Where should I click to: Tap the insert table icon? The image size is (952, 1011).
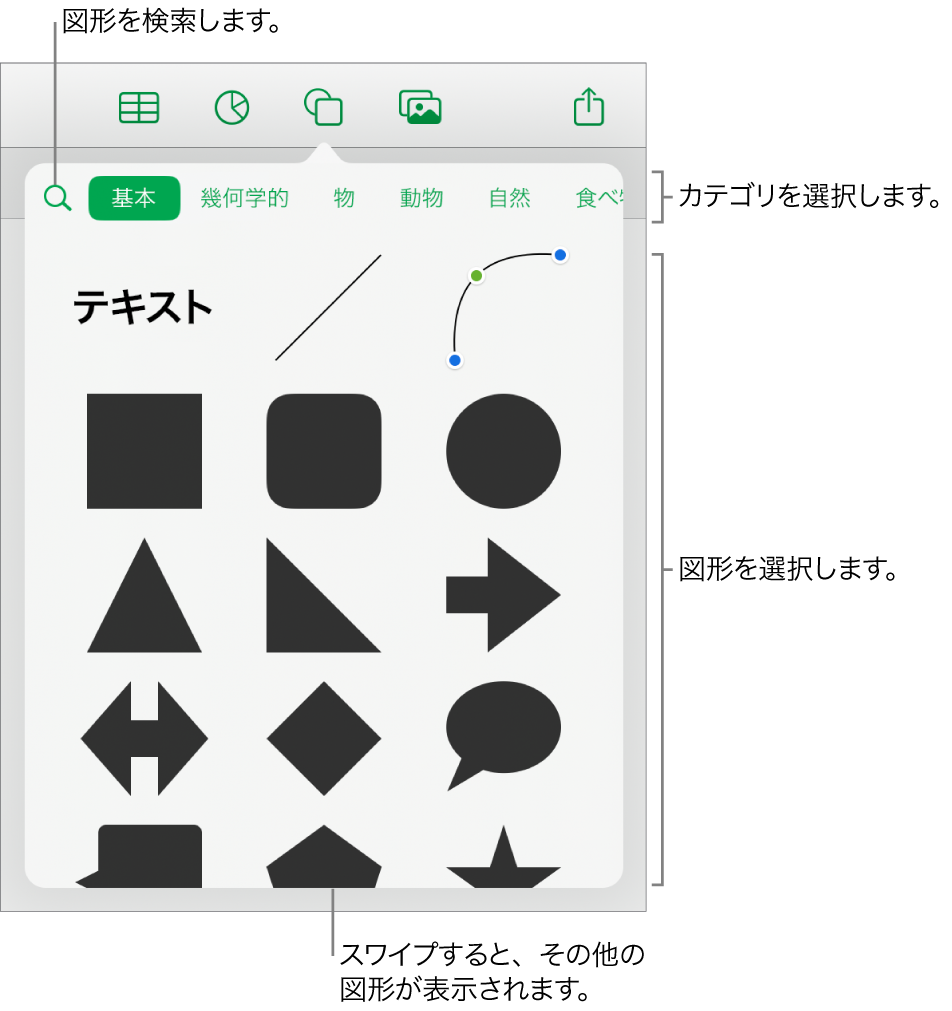click(139, 107)
